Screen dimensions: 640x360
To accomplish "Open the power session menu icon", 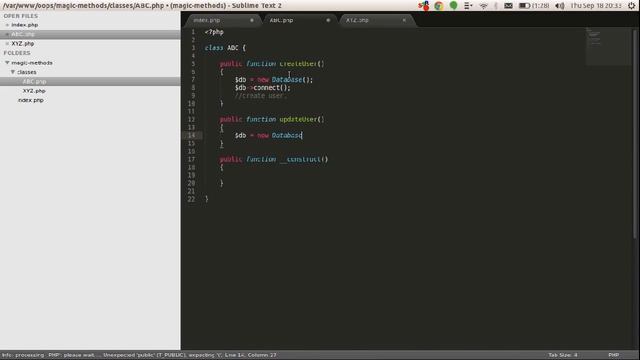I will point(631,6).
